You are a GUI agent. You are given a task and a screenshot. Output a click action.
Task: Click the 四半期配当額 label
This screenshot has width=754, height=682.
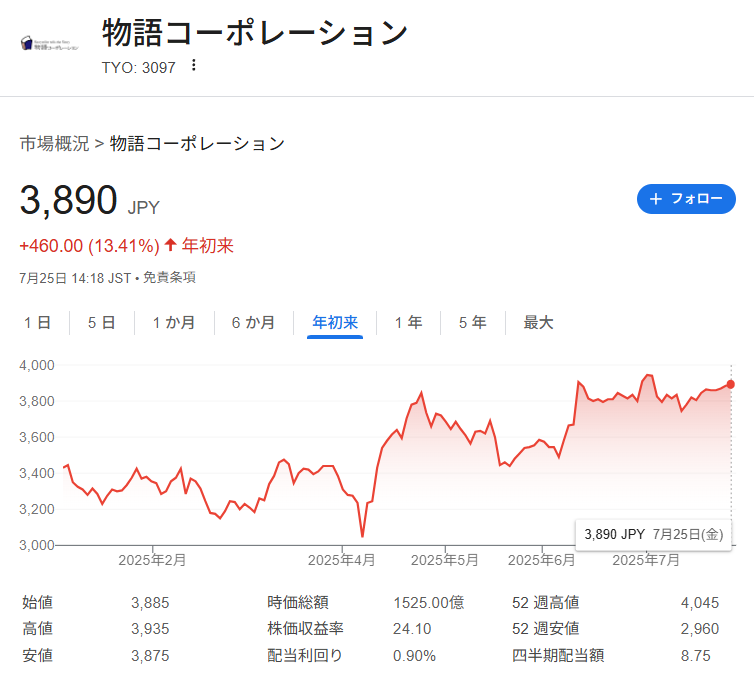click(x=558, y=656)
